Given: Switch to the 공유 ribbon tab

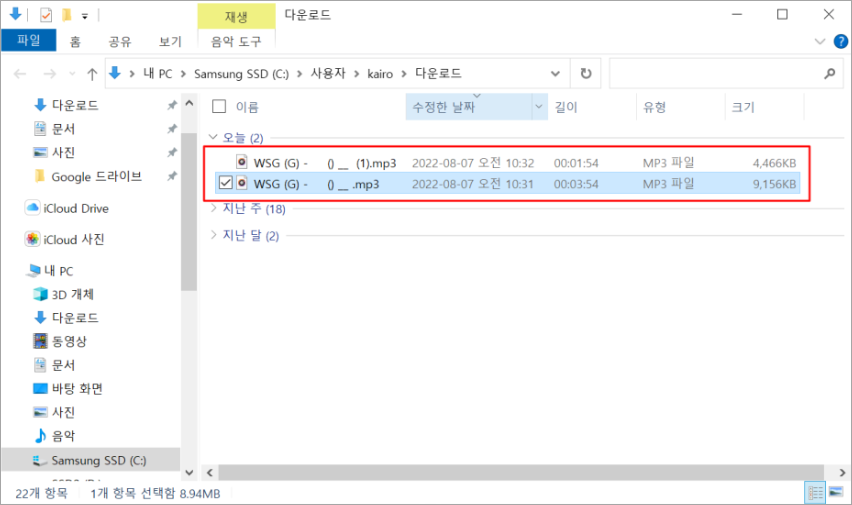Looking at the screenshot, I should tap(120, 41).
